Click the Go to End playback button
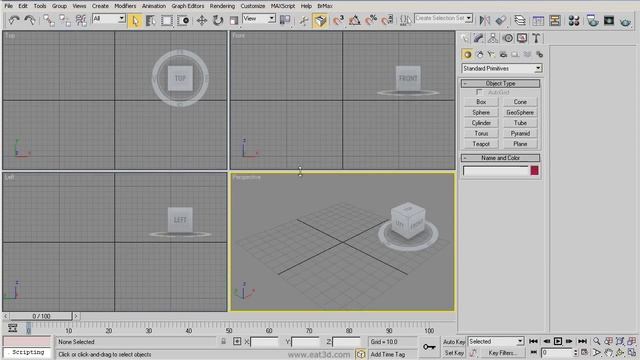Screen dimensions: 640x360 [582, 341]
